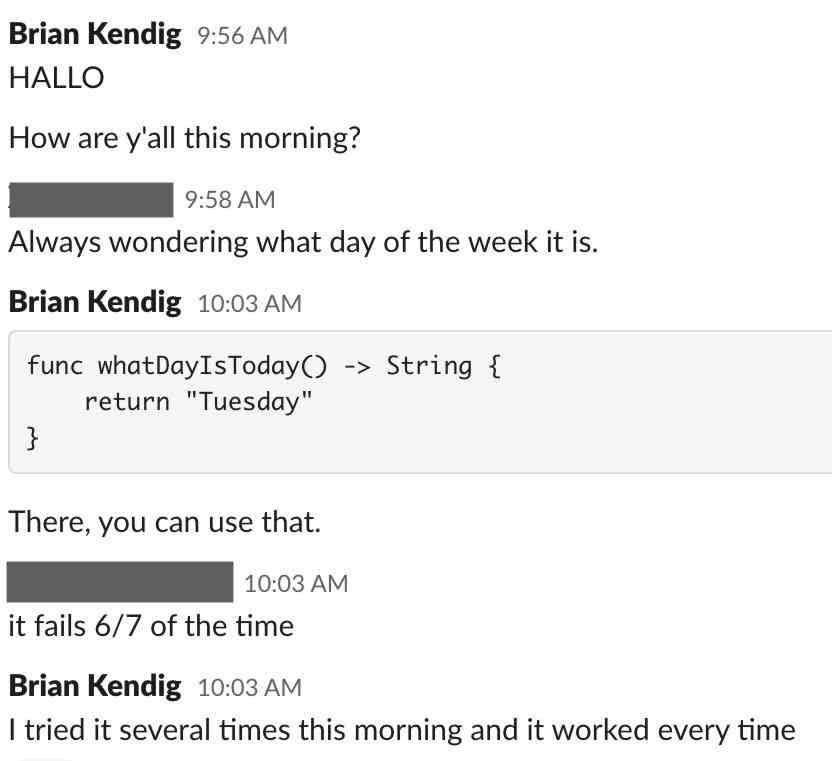Open Brian Kendig's profile from the HALLO message
This screenshot has height=761, width=832.
(95, 34)
